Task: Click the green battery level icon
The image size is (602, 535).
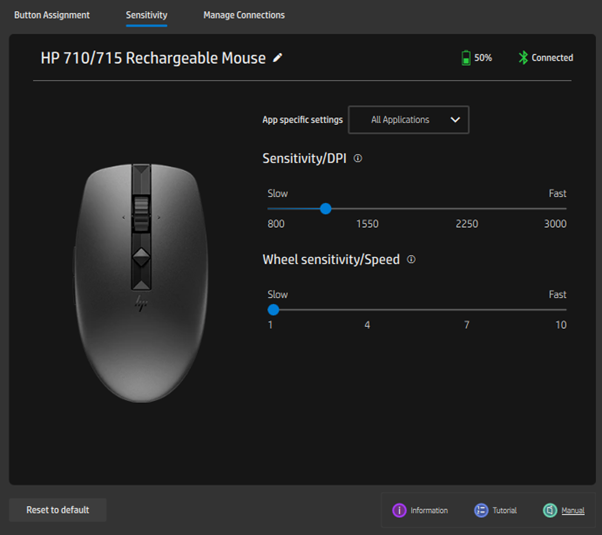Action: [466, 58]
